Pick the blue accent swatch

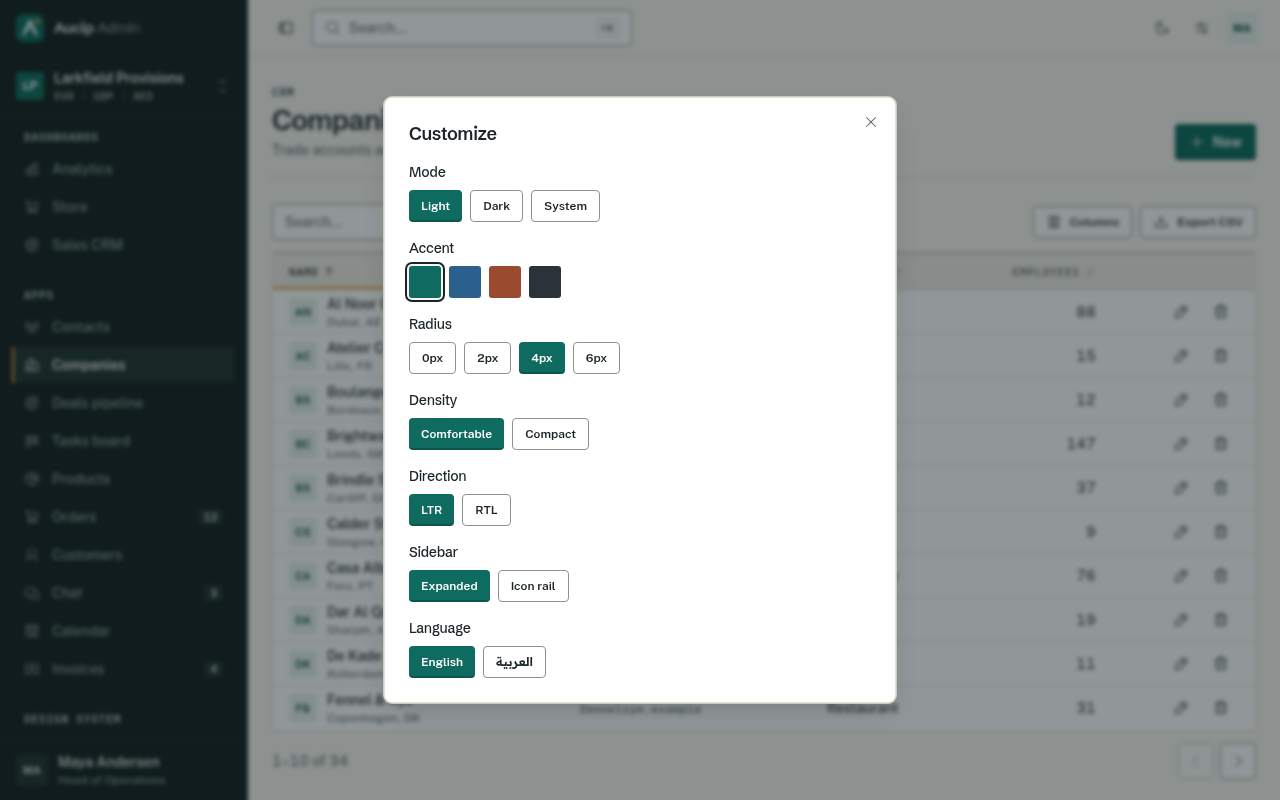tap(465, 282)
